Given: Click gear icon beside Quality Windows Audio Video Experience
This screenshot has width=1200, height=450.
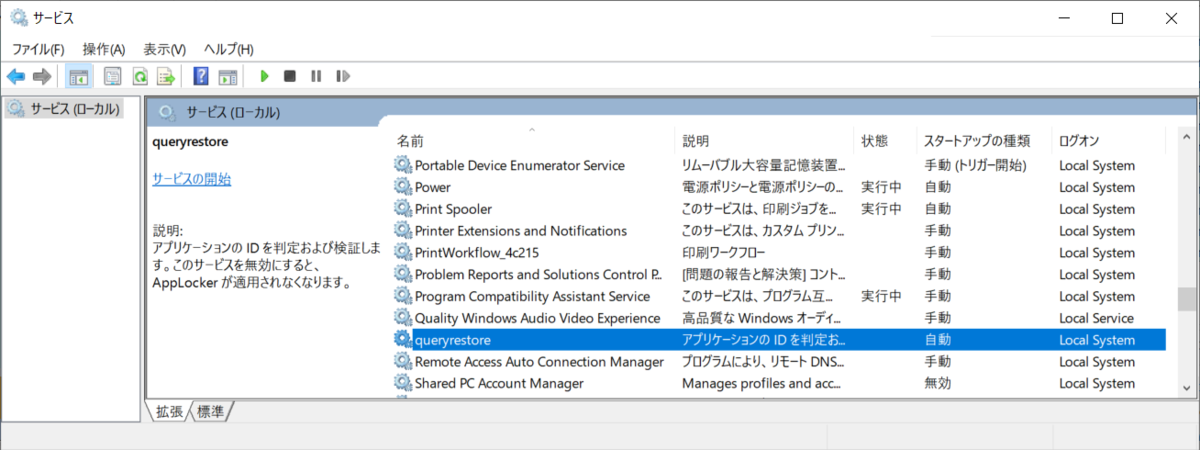Looking at the screenshot, I should tap(403, 318).
